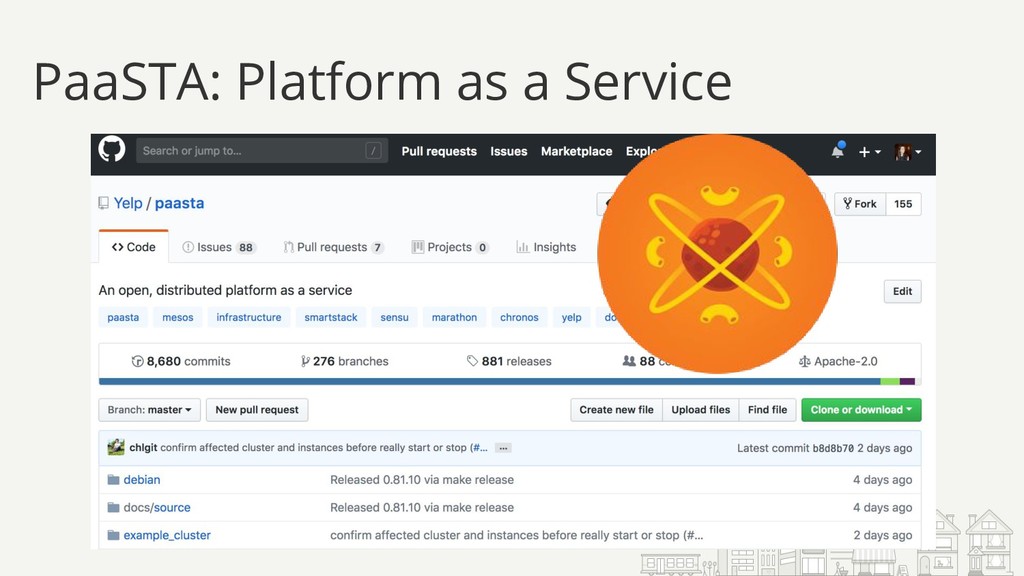1024x576 pixels.
Task: Click the language breakdown color bar
Action: [509, 381]
